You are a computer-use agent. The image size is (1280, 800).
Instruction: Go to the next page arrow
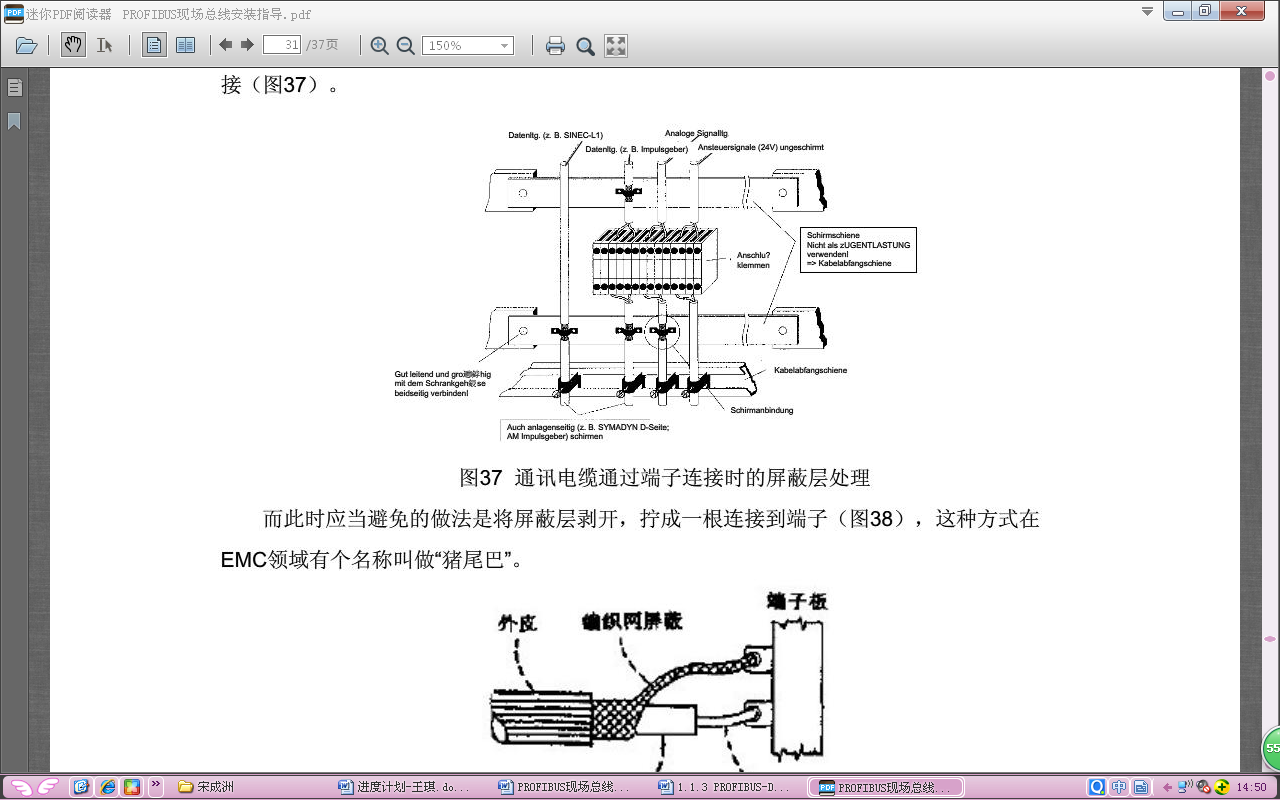pyautogui.click(x=247, y=45)
